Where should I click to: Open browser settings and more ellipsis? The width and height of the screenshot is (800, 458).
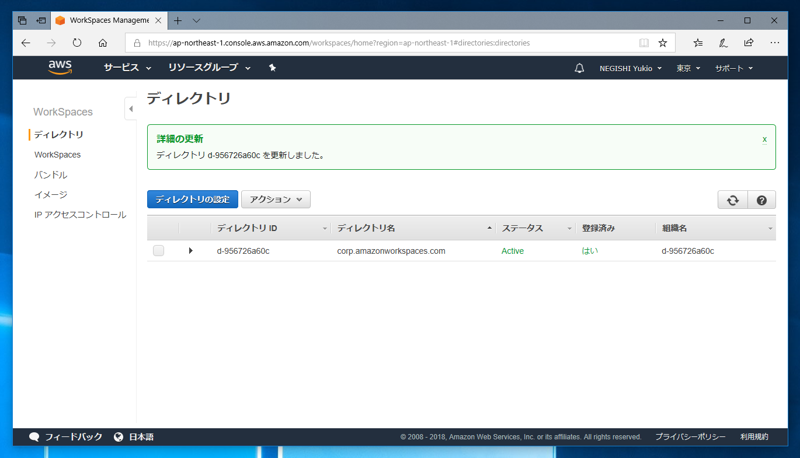point(774,43)
